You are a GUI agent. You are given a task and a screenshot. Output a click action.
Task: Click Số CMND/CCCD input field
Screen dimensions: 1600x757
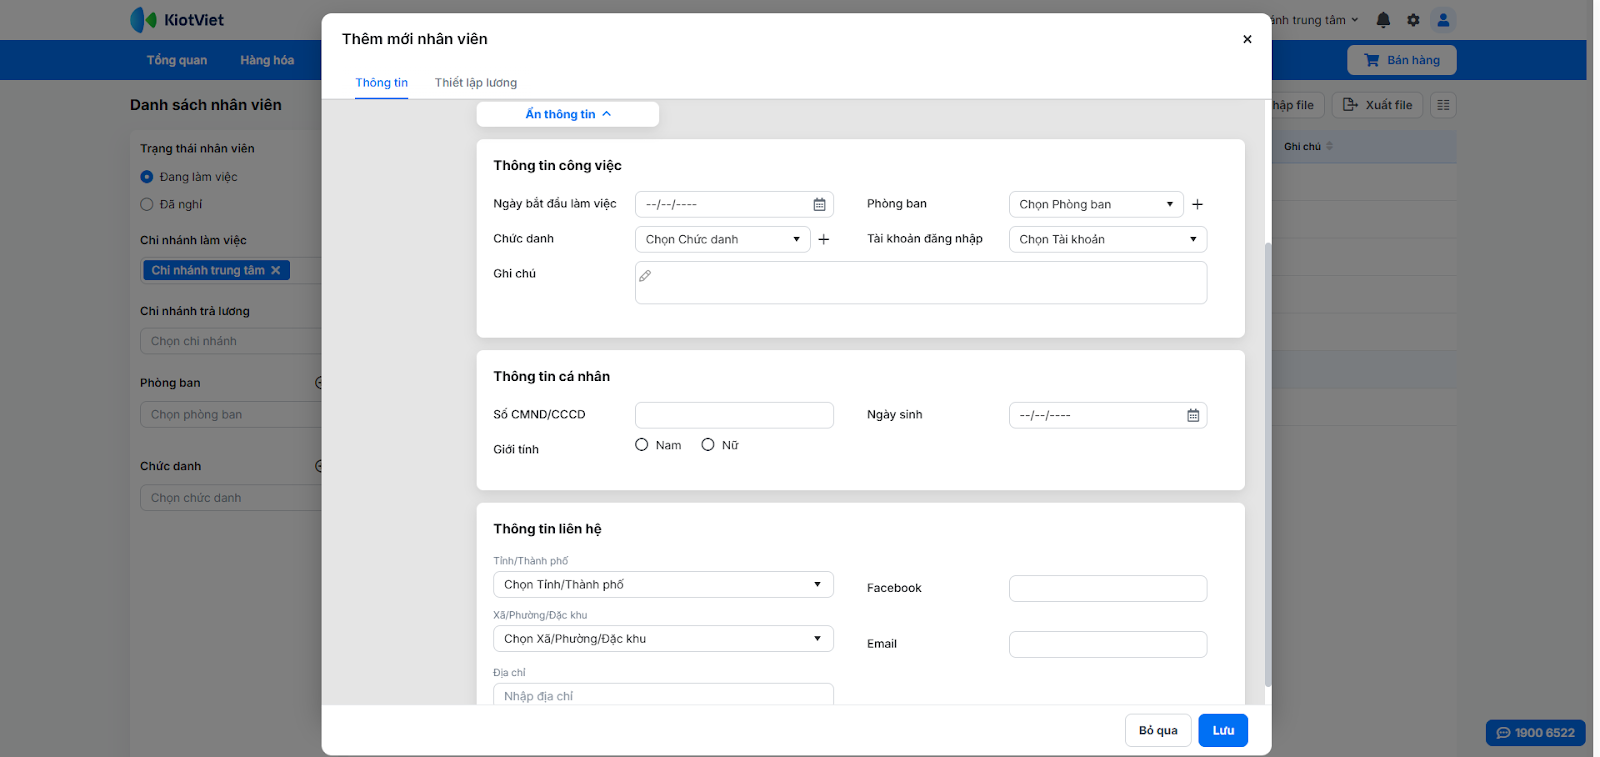pyautogui.click(x=734, y=416)
